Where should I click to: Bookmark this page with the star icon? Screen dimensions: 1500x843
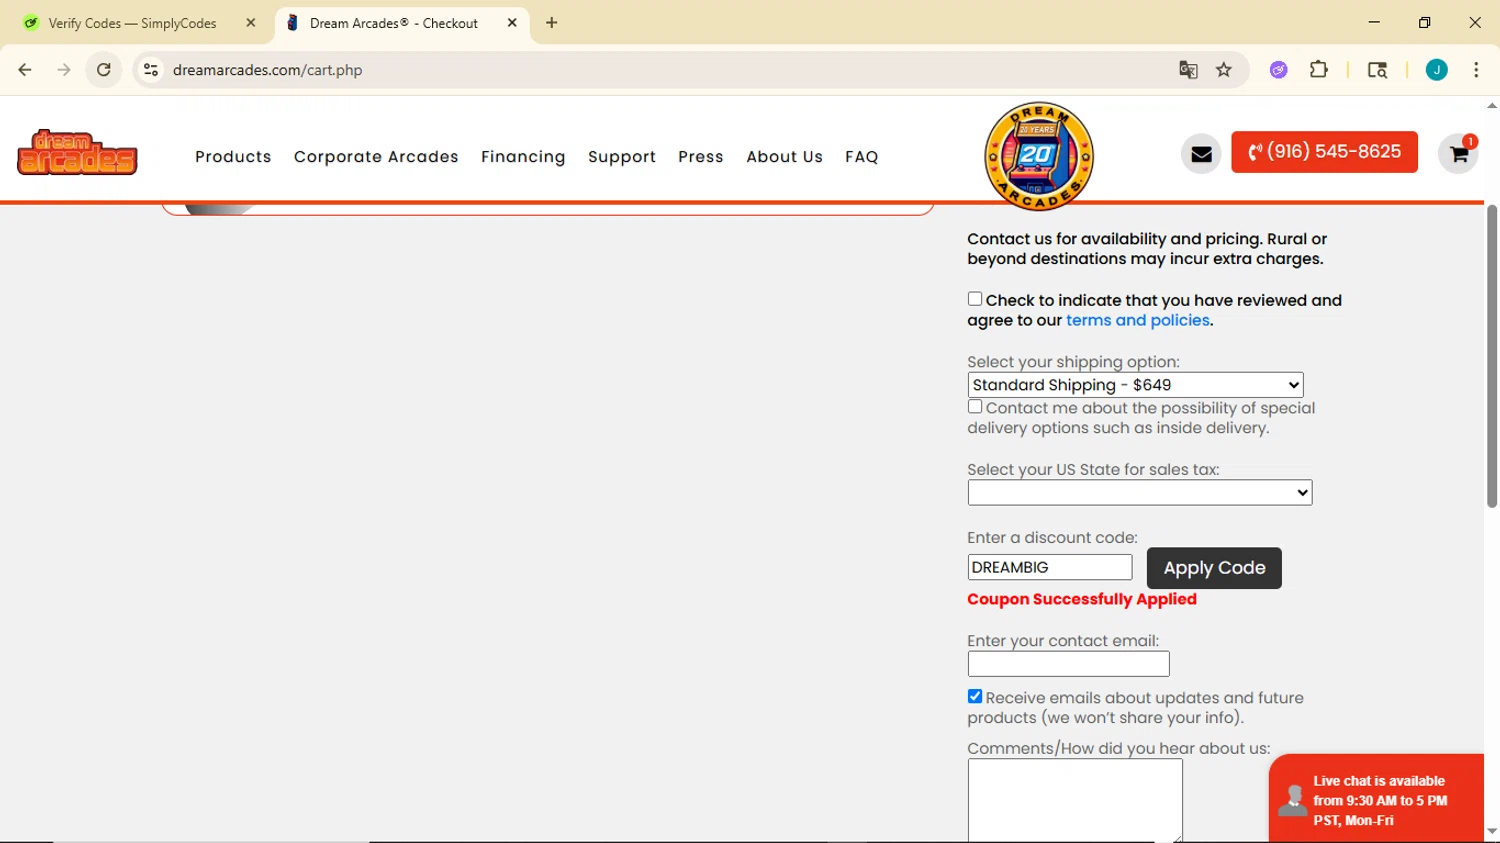[1224, 70]
